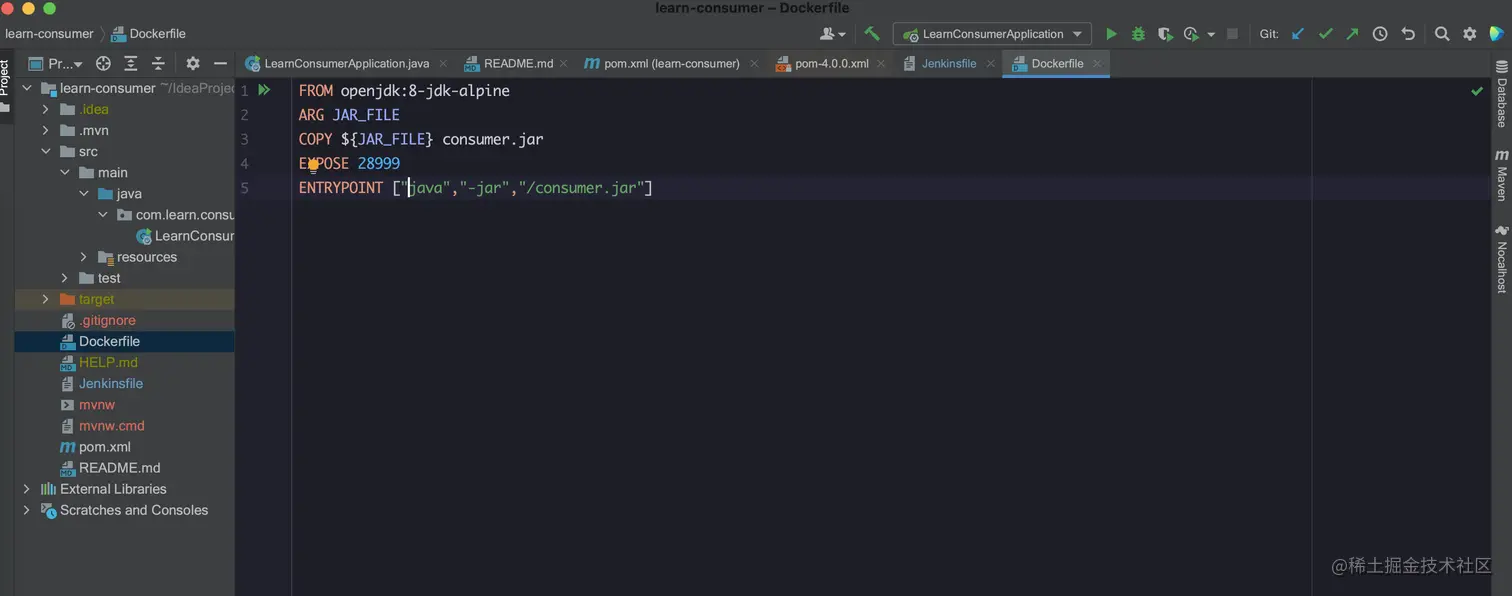Close the README.md tab
The width and height of the screenshot is (1512, 596).
(564, 63)
